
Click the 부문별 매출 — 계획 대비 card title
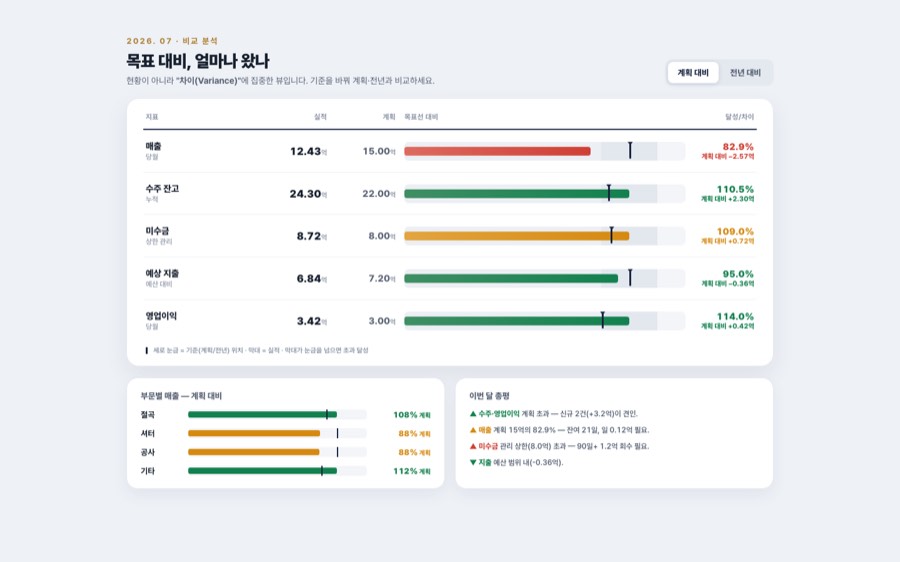click(x=181, y=396)
